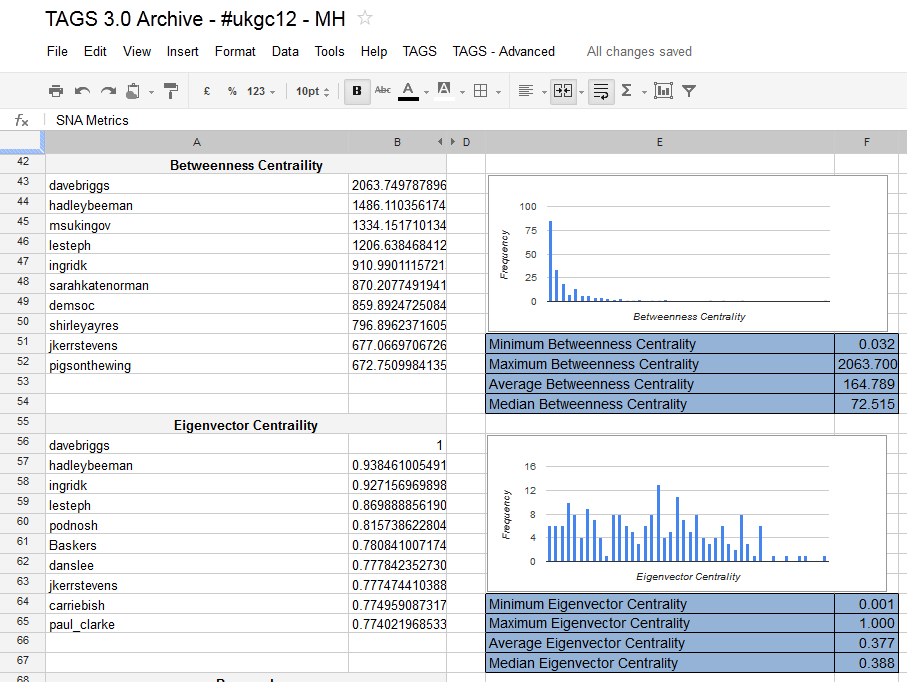Image resolution: width=907 pixels, height=682 pixels.
Task: Open the Data menu
Action: pos(285,51)
